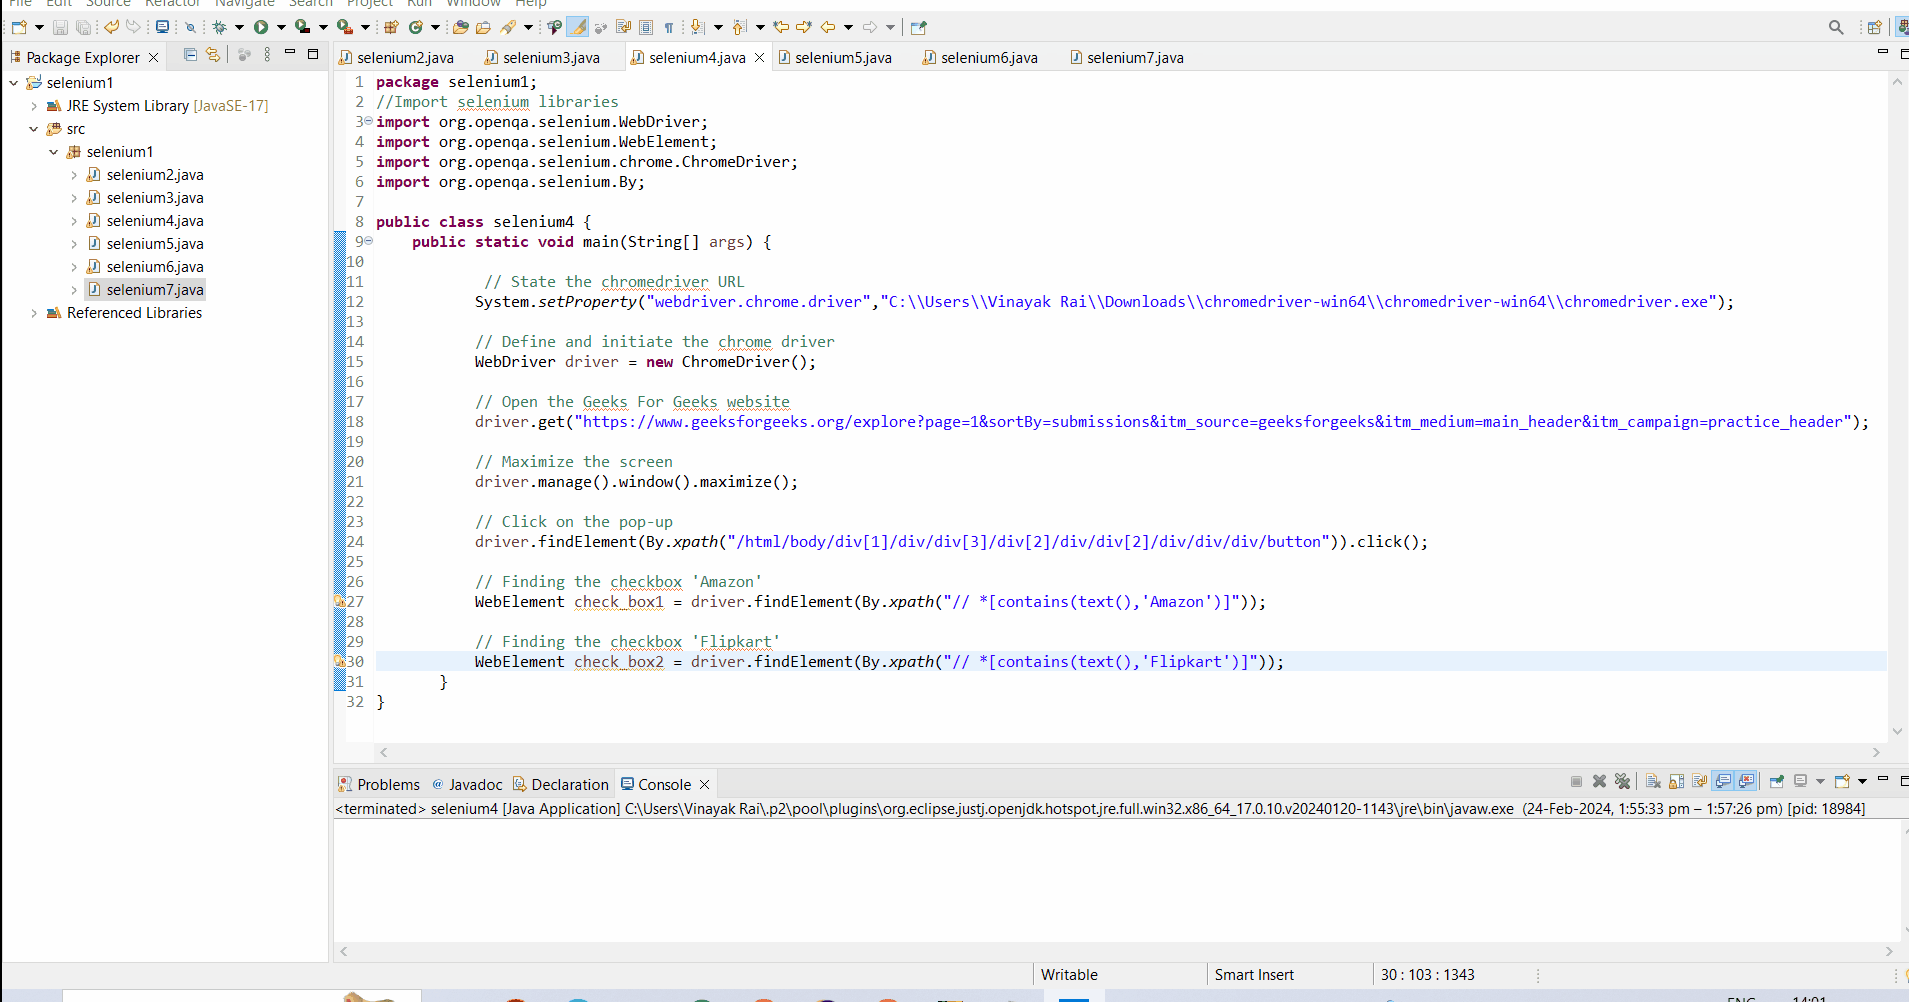
Task: Click the Open Type icon
Action: tap(460, 27)
